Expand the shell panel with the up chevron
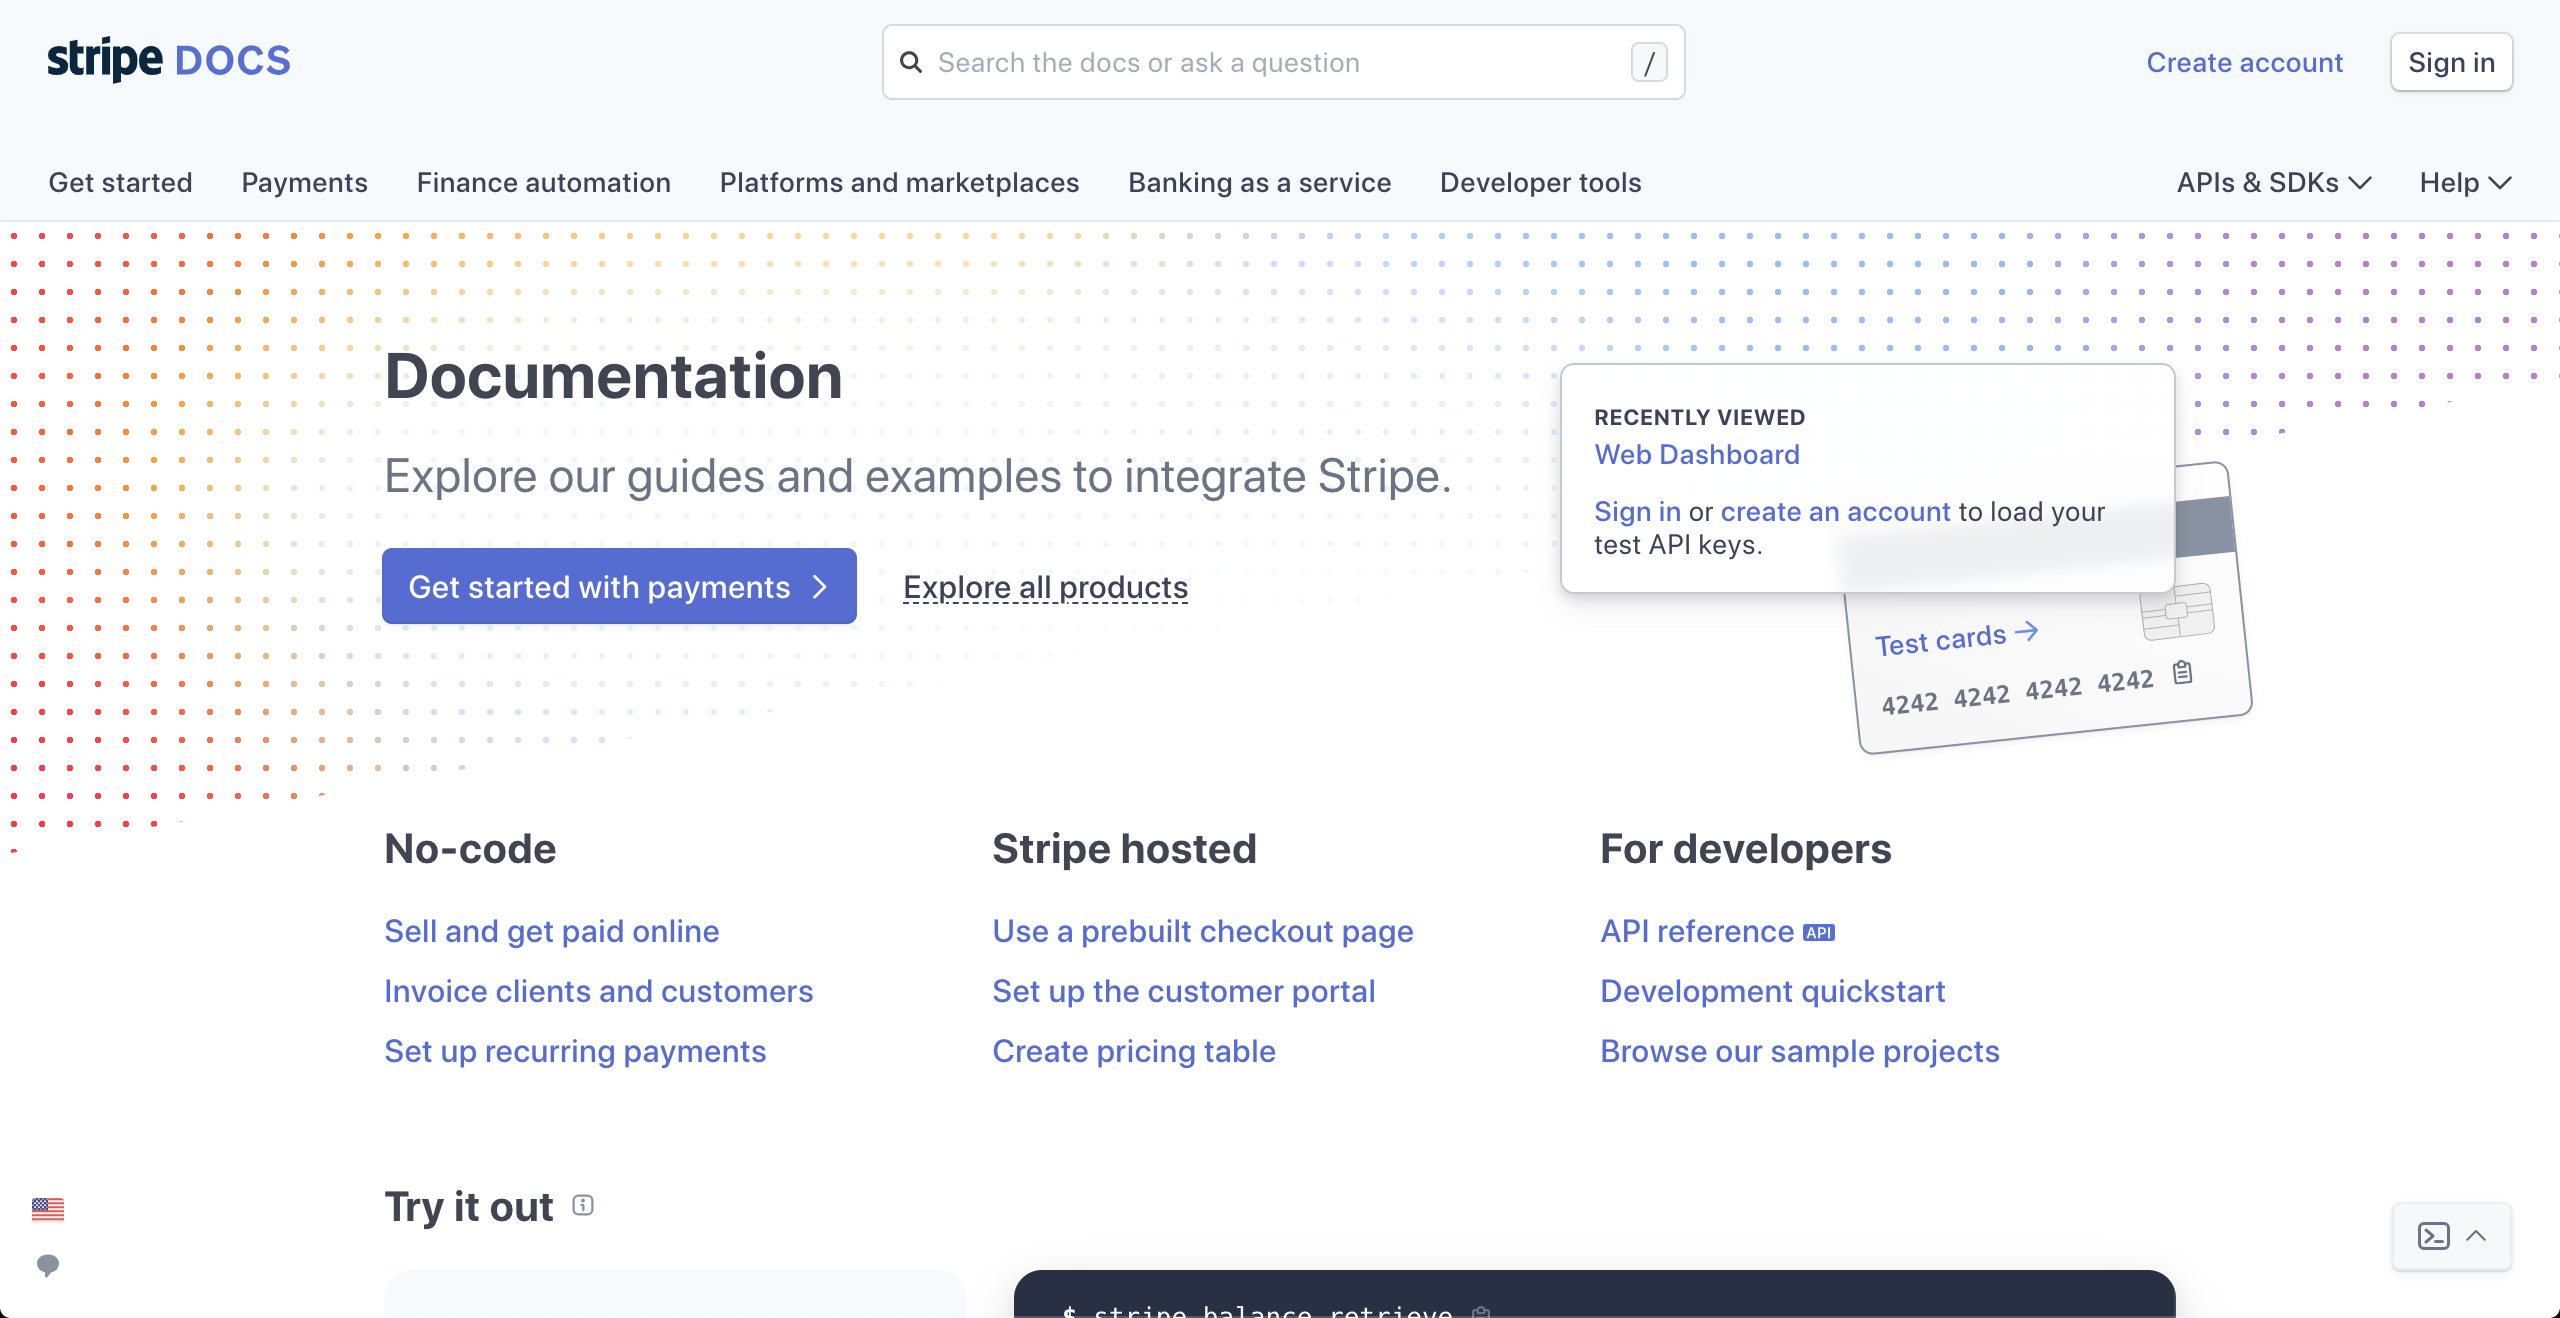Image resolution: width=2560 pixels, height=1318 pixels. click(2477, 1236)
